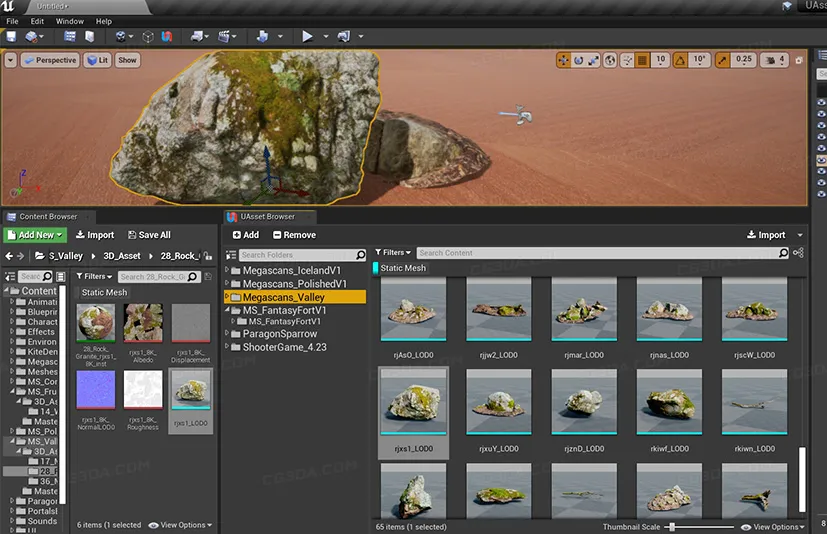The width and height of the screenshot is (827, 534).
Task: Maximize or restore the viewport icon
Action: [799, 60]
